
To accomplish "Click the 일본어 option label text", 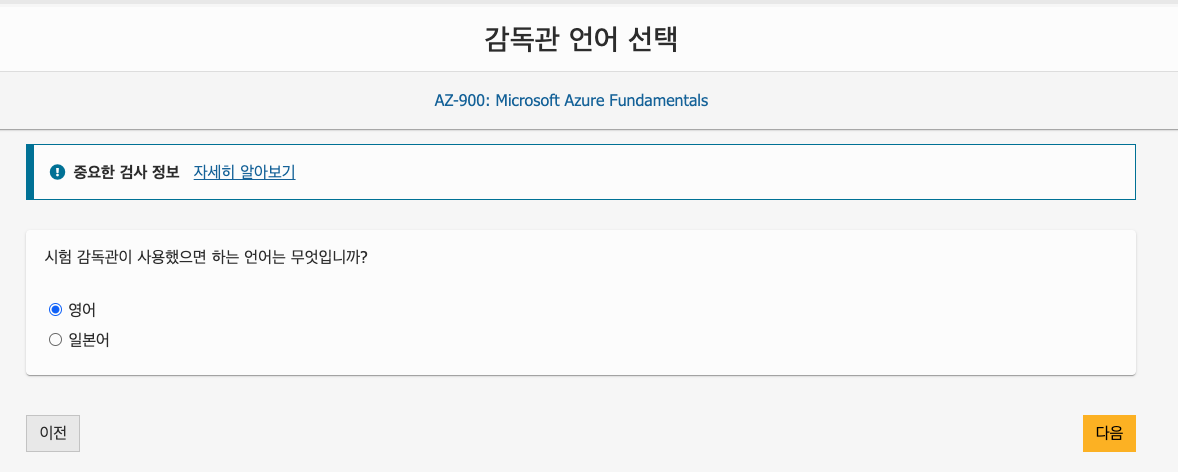I will click(89, 340).
